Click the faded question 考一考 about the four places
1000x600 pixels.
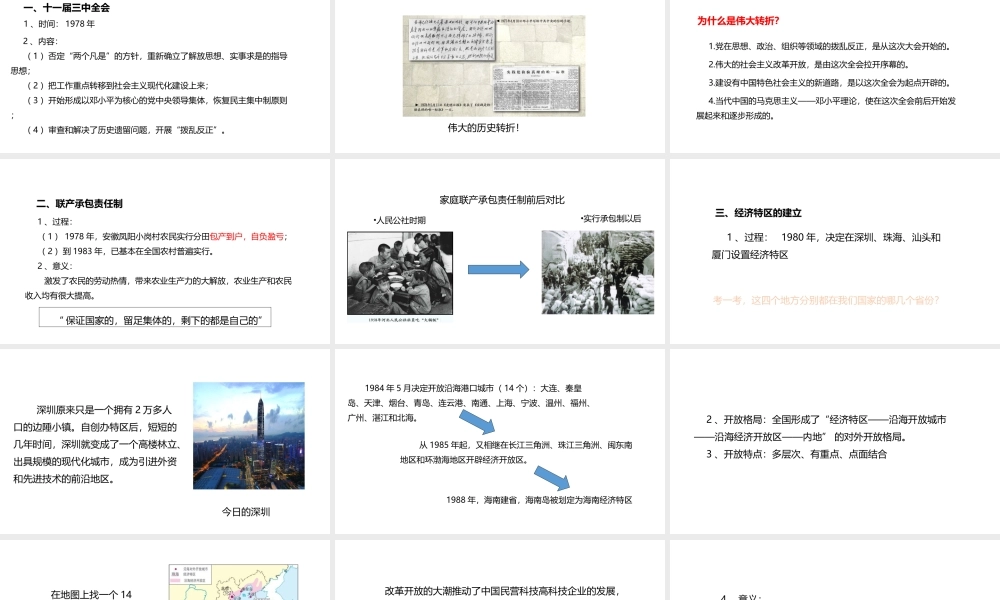point(826,300)
